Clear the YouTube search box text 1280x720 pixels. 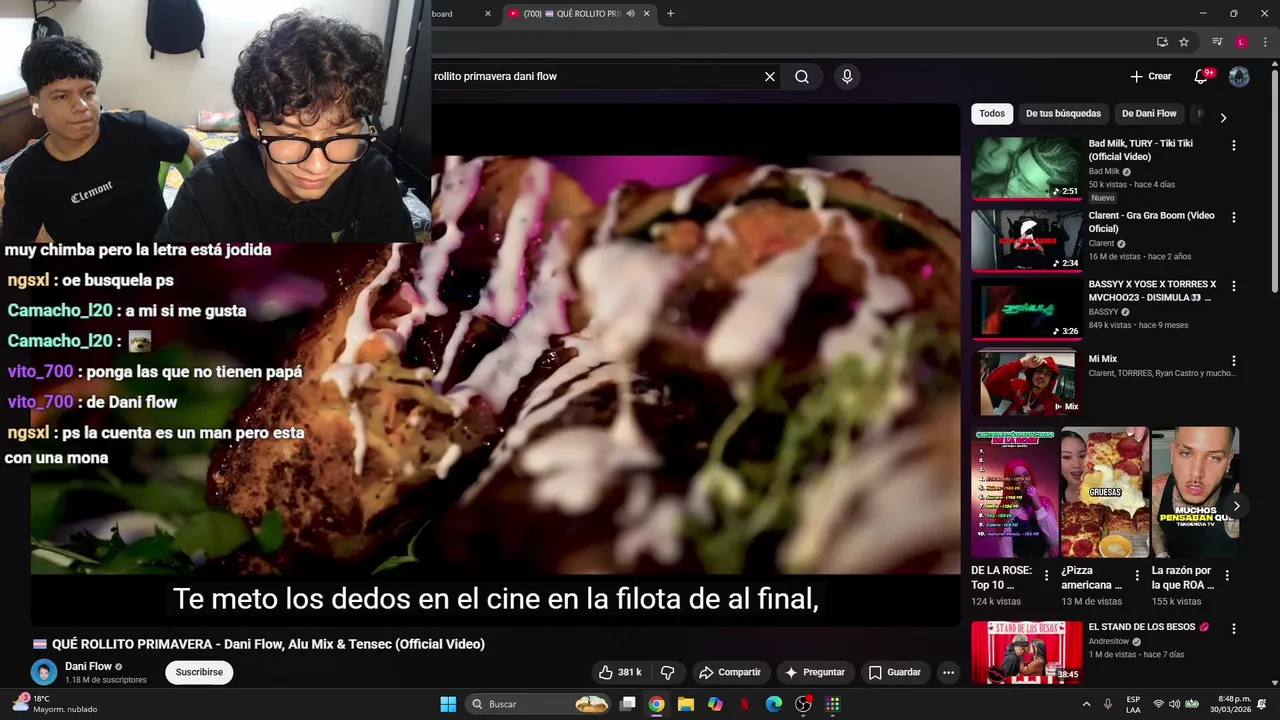pos(770,76)
